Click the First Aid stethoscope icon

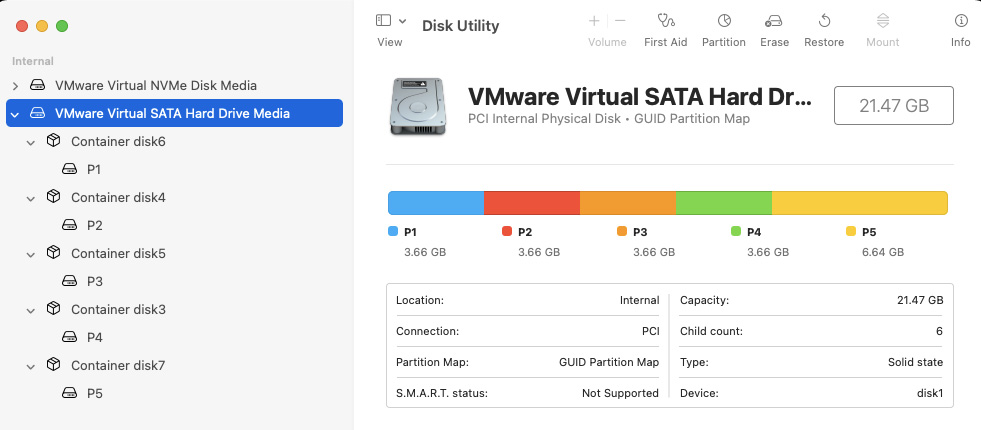point(665,21)
